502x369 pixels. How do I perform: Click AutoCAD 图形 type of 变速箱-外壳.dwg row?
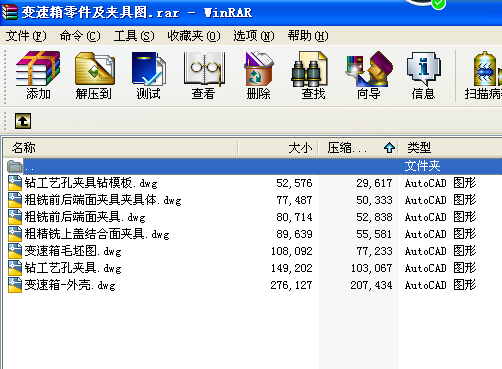[x=440, y=285]
